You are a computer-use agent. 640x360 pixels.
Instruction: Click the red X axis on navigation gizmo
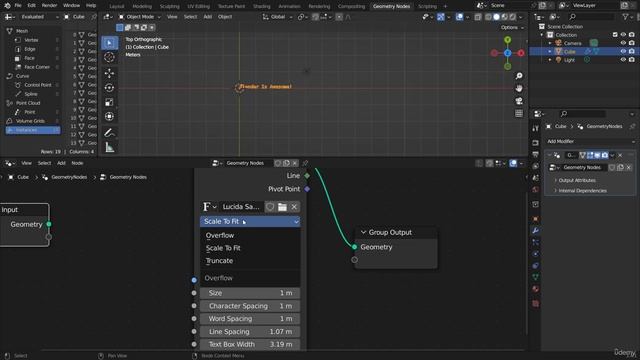click(x=521, y=53)
